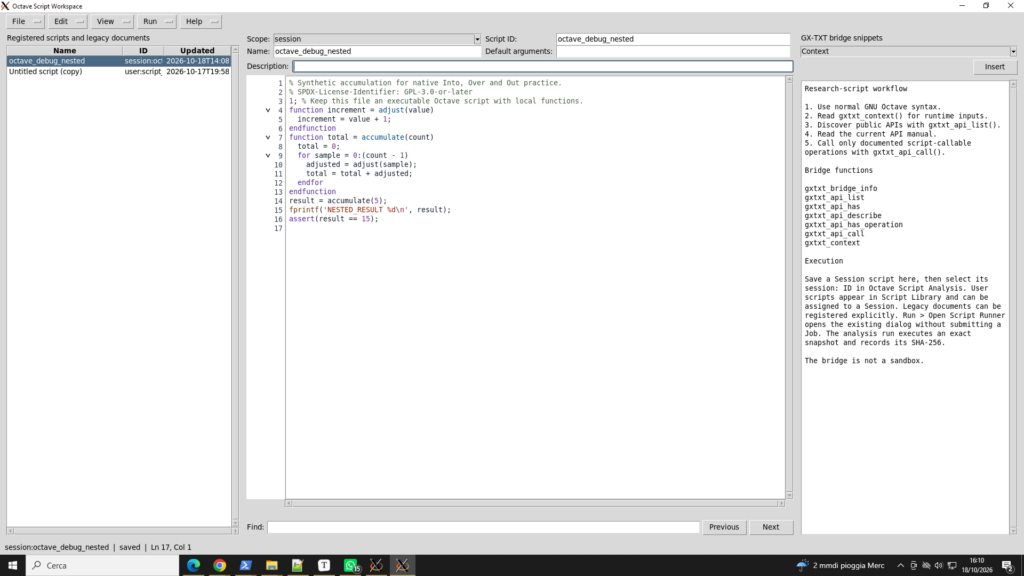Open the Scope session dropdown
The height and width of the screenshot is (576, 1024).
(377, 39)
